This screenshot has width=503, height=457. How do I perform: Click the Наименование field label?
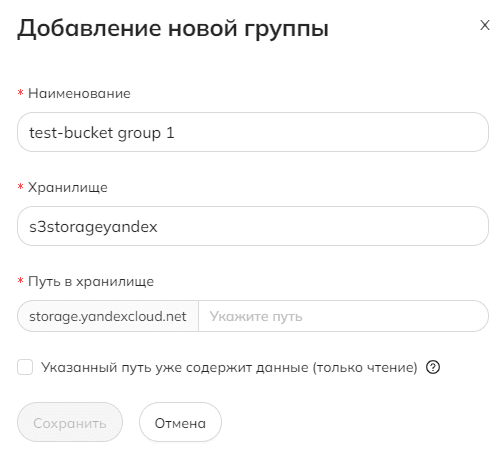(79, 93)
